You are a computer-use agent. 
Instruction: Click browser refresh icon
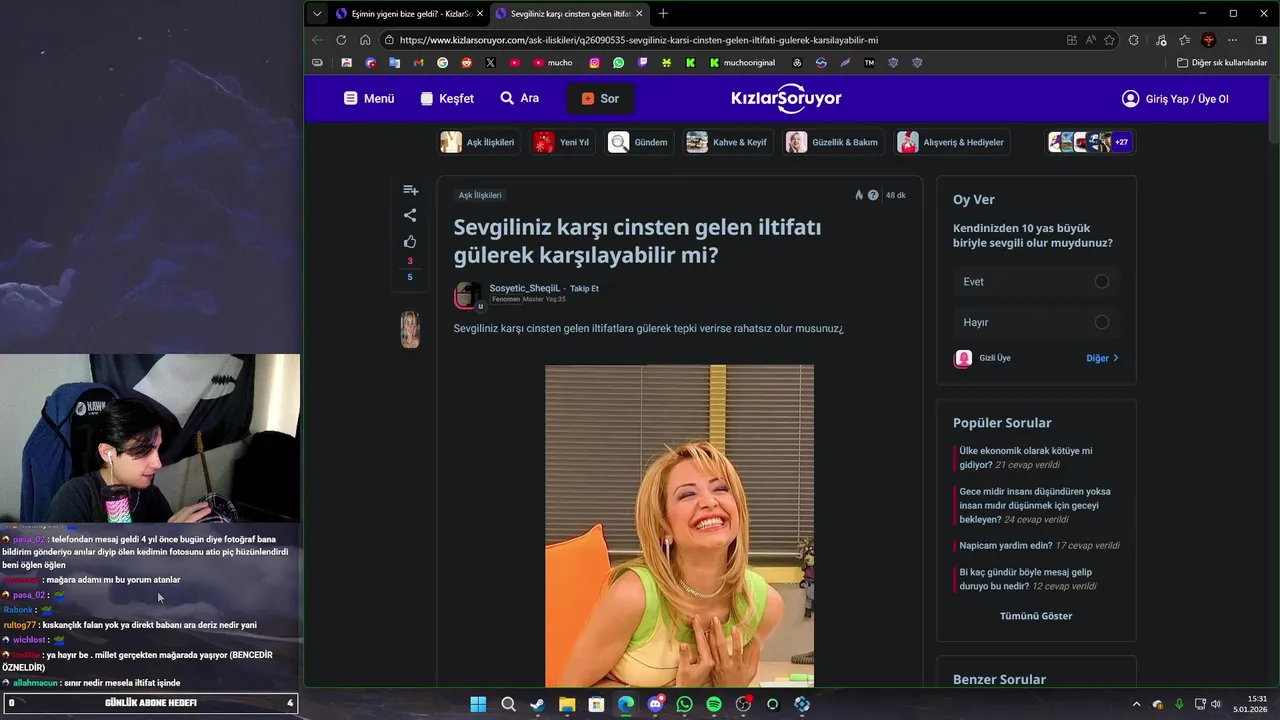[341, 40]
